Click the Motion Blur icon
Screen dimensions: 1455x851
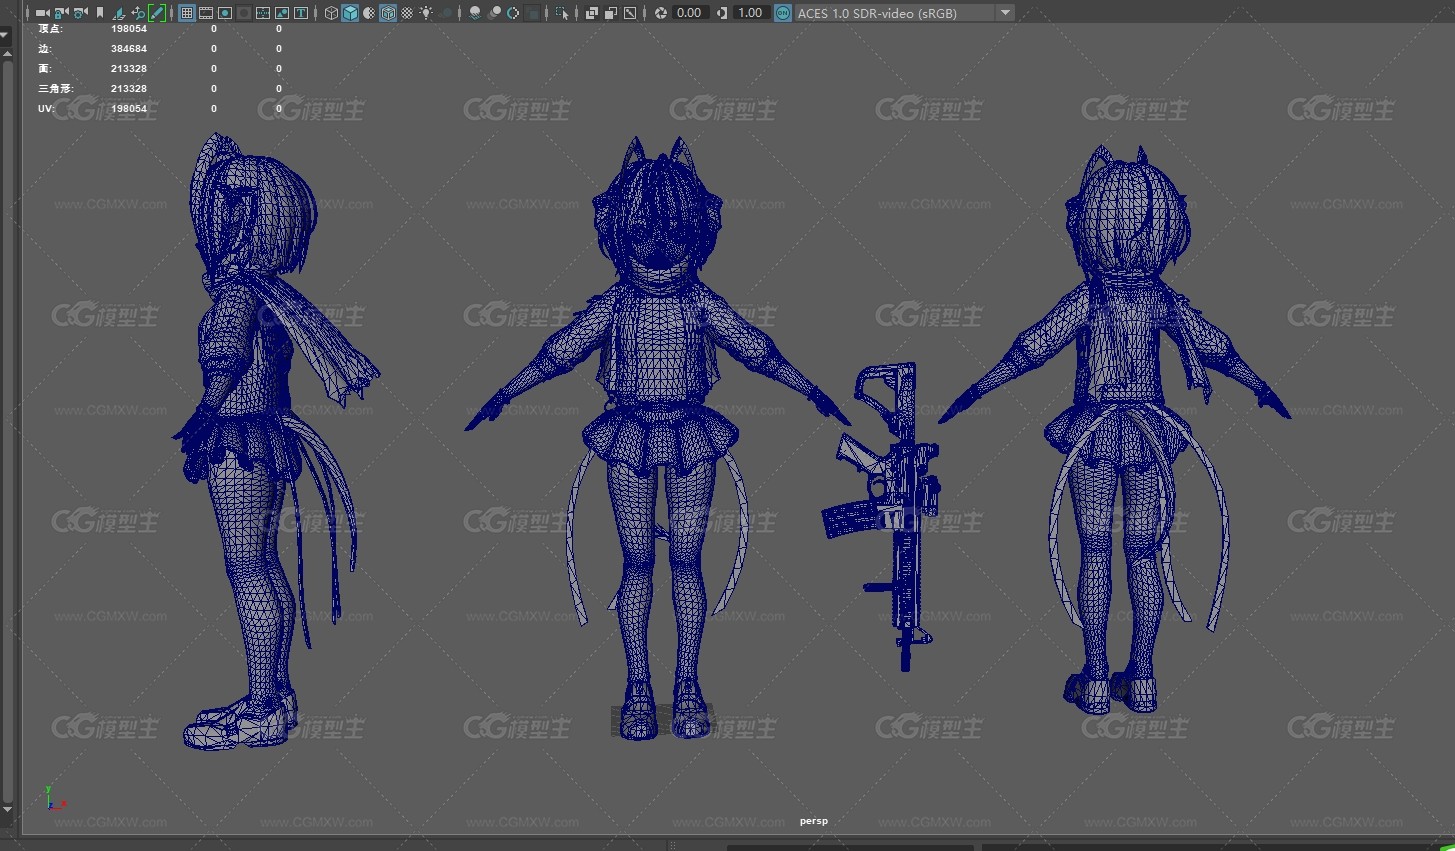pyautogui.click(x=494, y=13)
